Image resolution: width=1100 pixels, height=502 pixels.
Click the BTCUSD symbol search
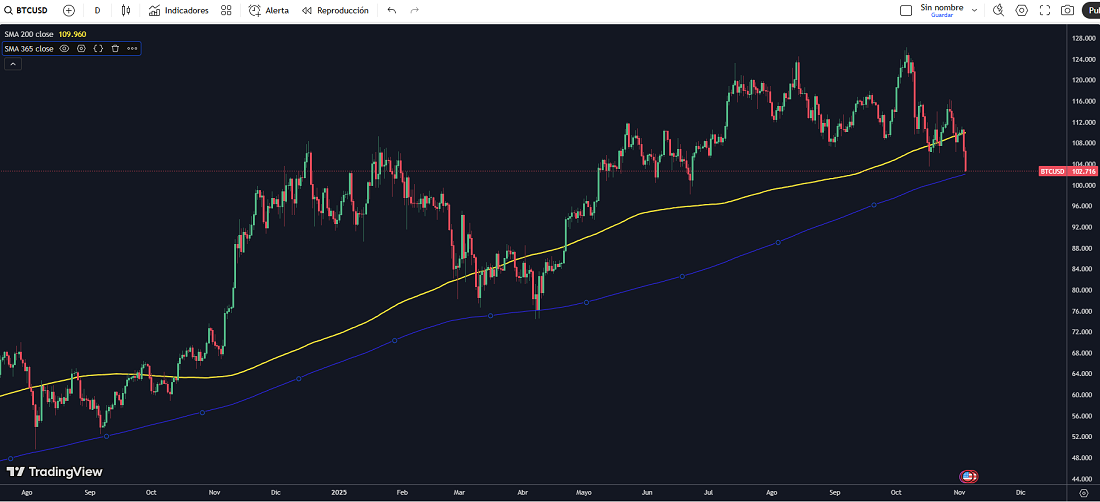coord(30,10)
